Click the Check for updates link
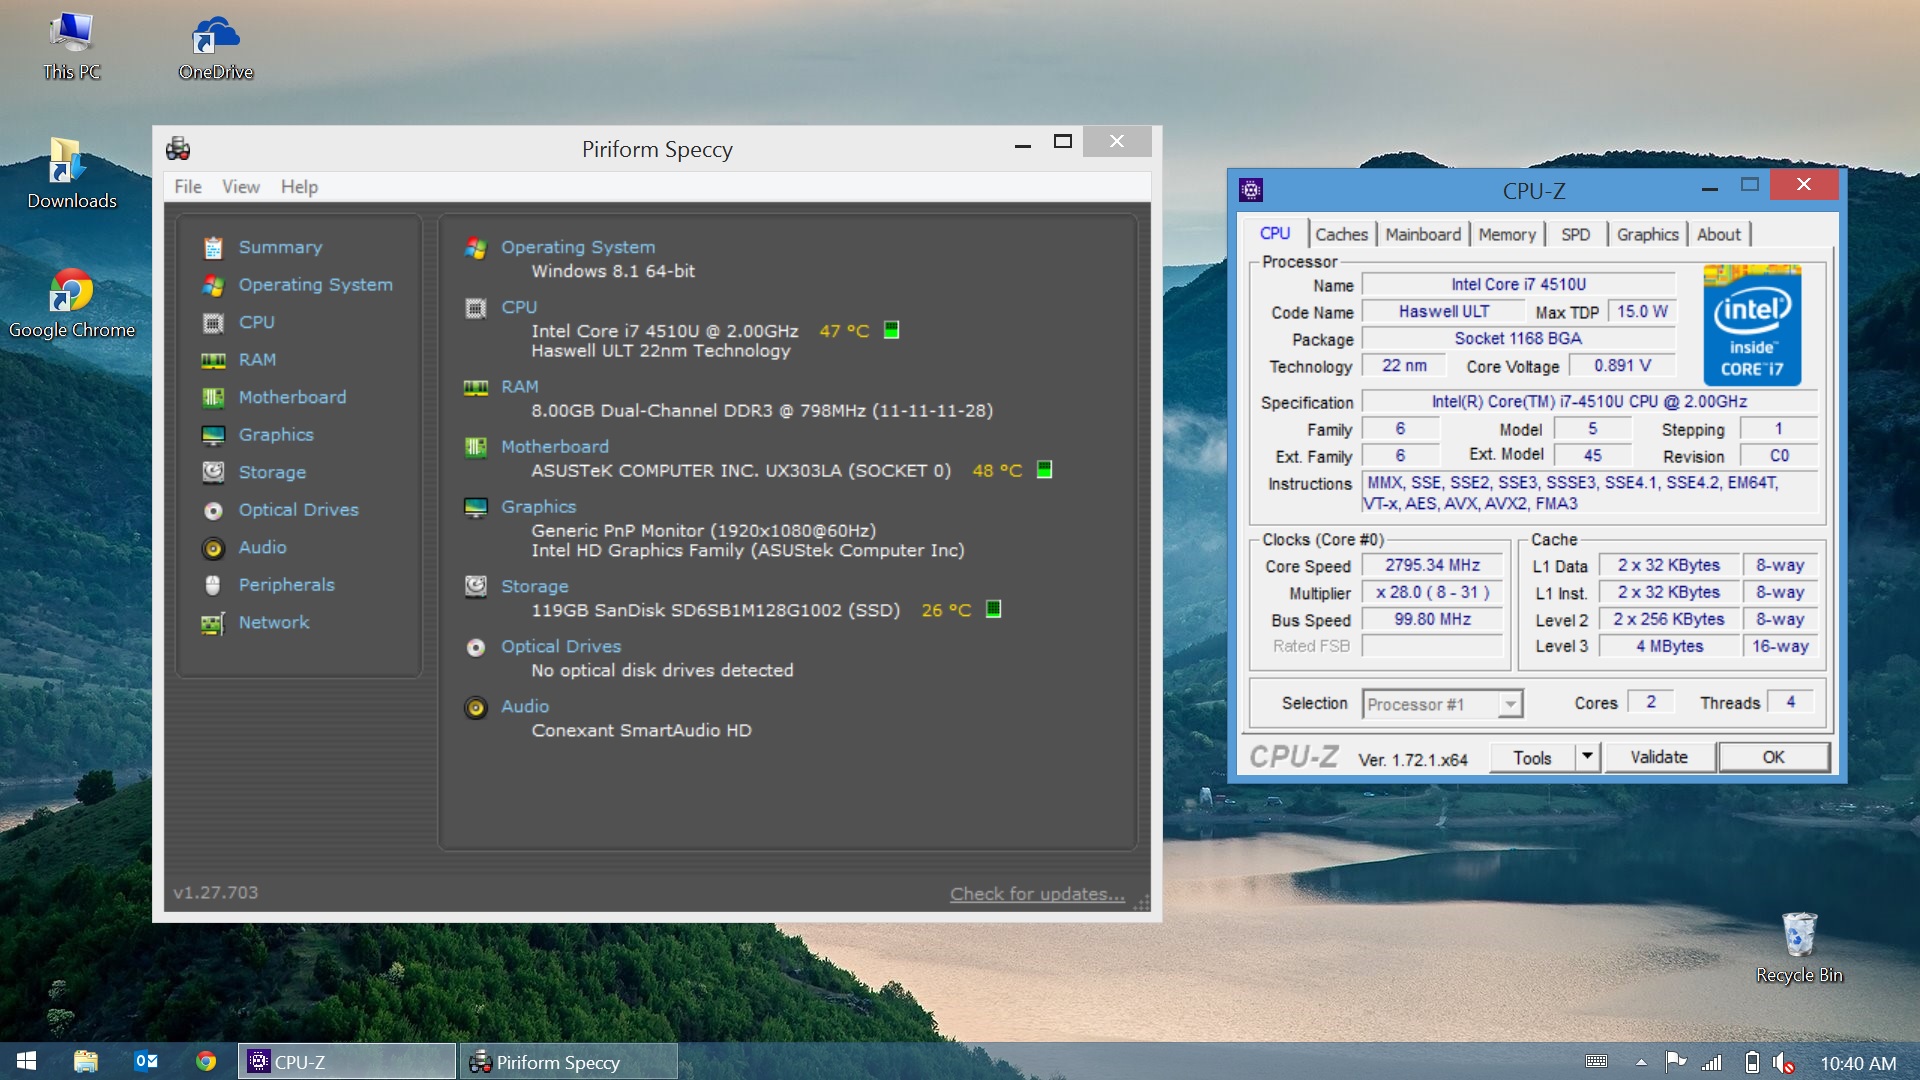This screenshot has width=1920, height=1080. click(x=1037, y=894)
